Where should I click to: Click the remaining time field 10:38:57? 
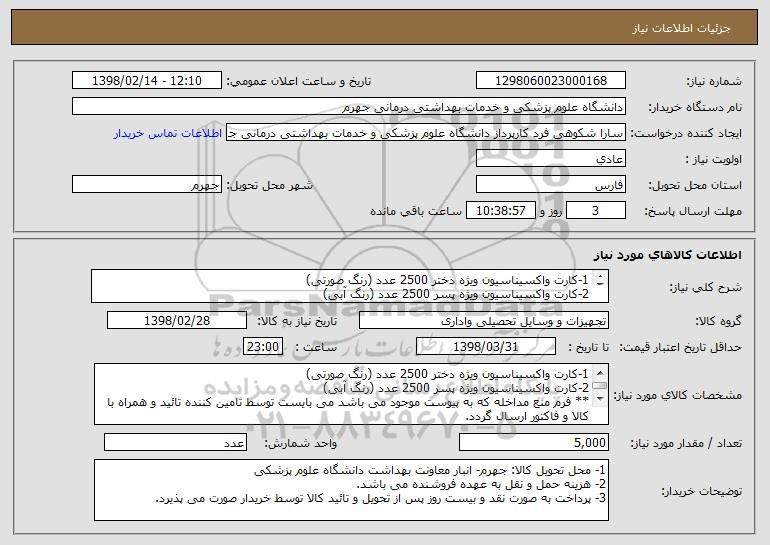(500, 211)
